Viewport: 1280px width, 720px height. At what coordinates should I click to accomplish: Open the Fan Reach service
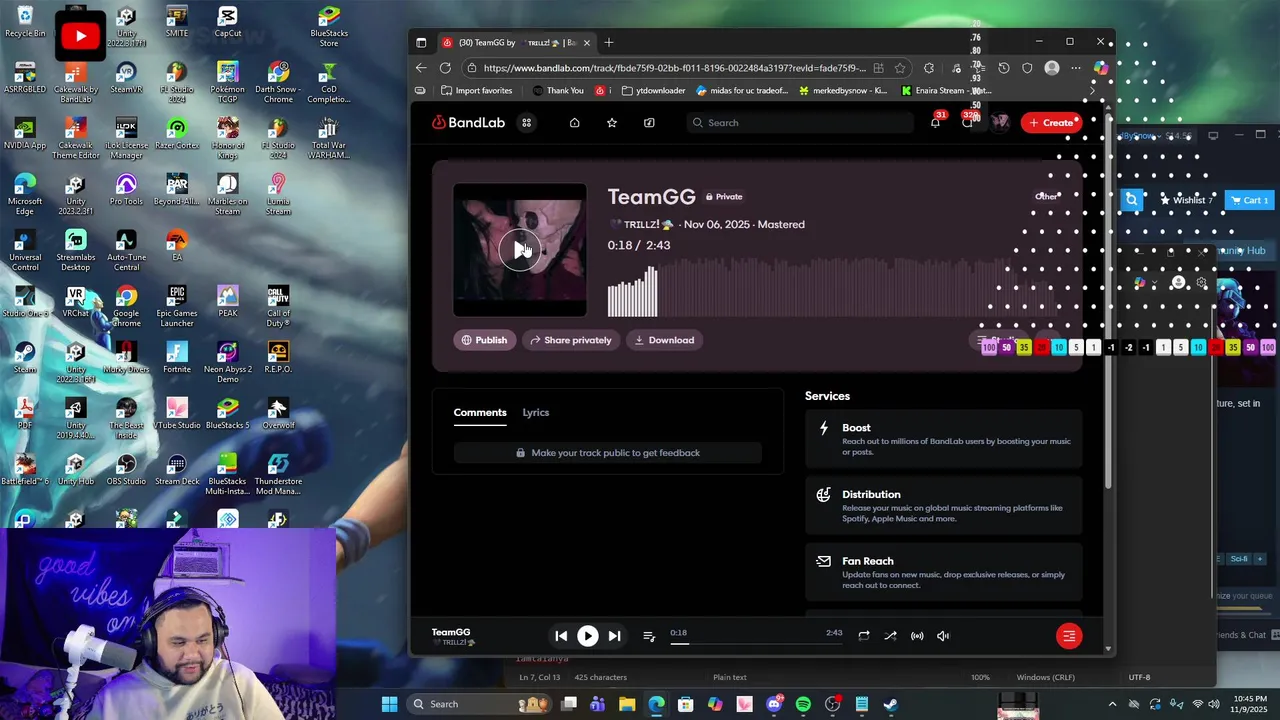pos(944,573)
